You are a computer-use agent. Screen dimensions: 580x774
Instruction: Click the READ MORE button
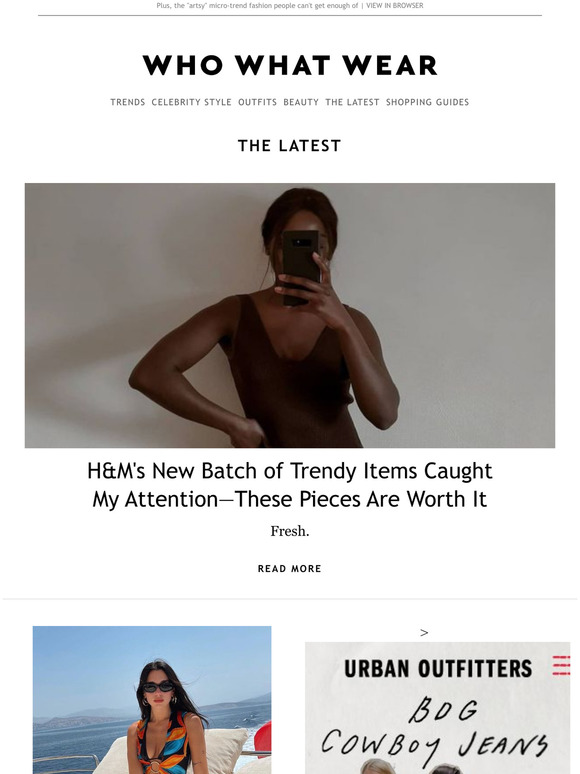(x=290, y=569)
